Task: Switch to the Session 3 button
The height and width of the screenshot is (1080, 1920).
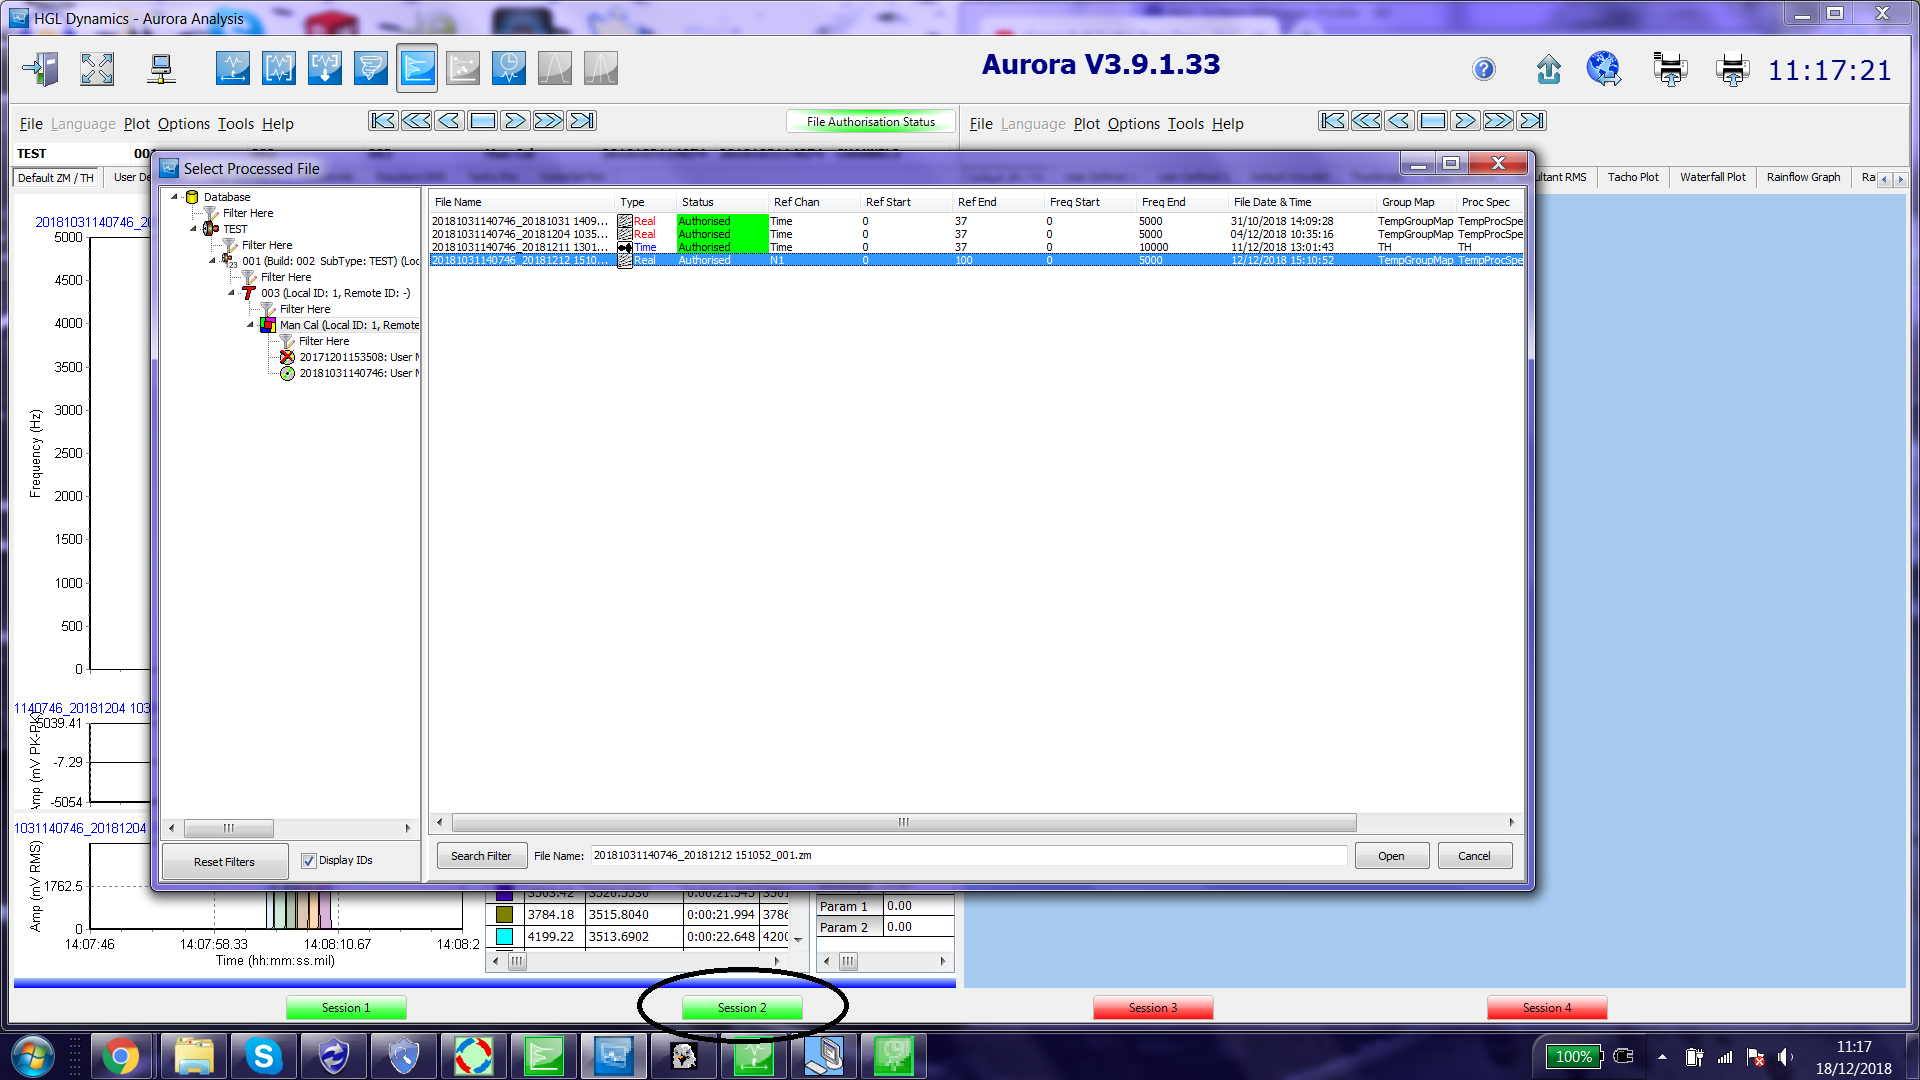Action: click(1152, 1008)
